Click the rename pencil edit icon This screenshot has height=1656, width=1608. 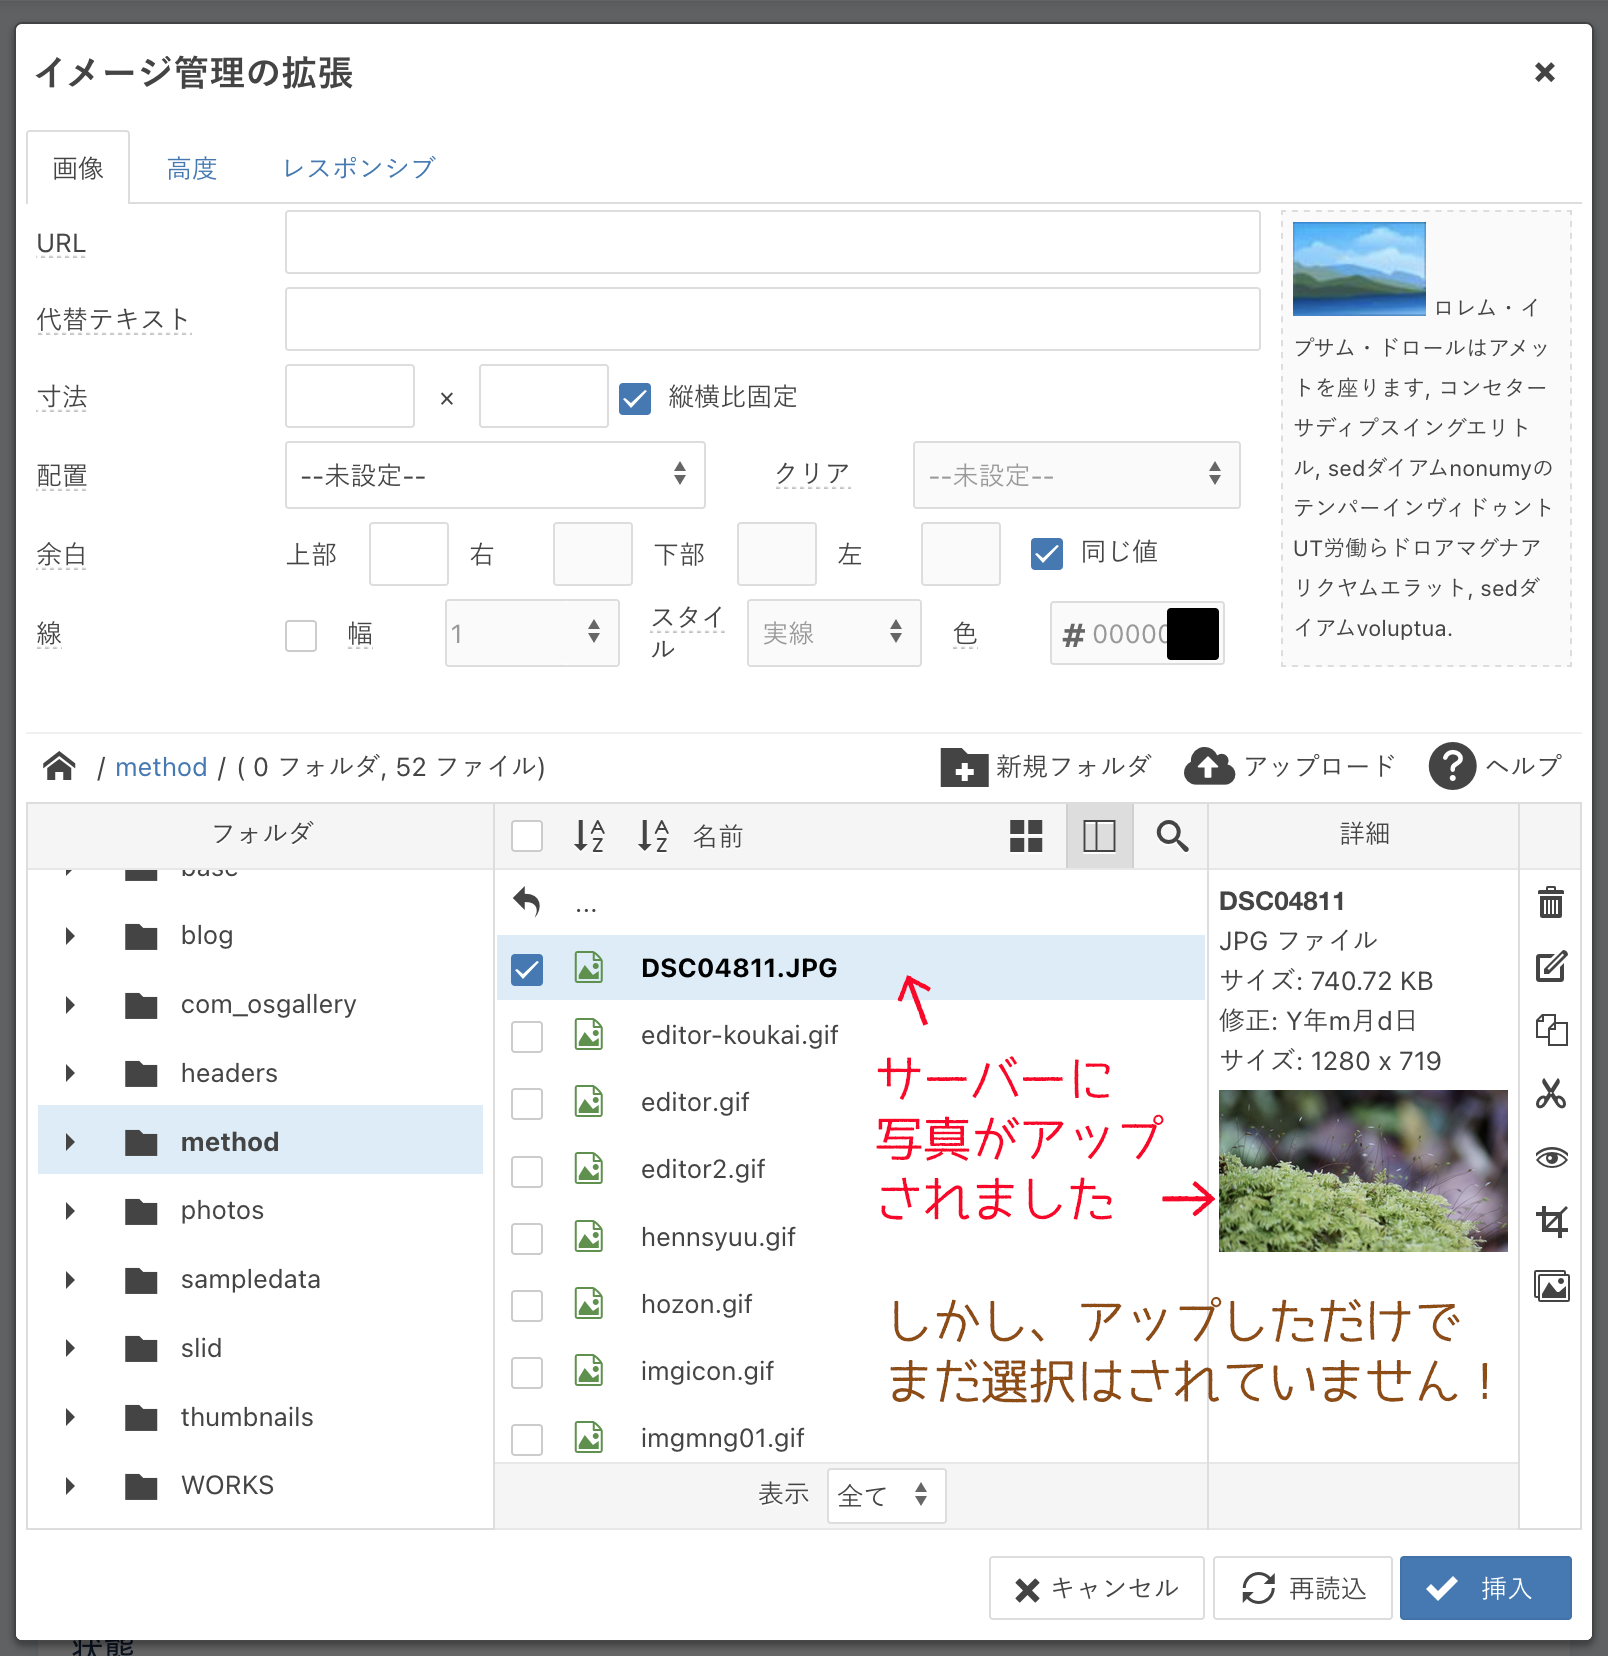tap(1550, 967)
